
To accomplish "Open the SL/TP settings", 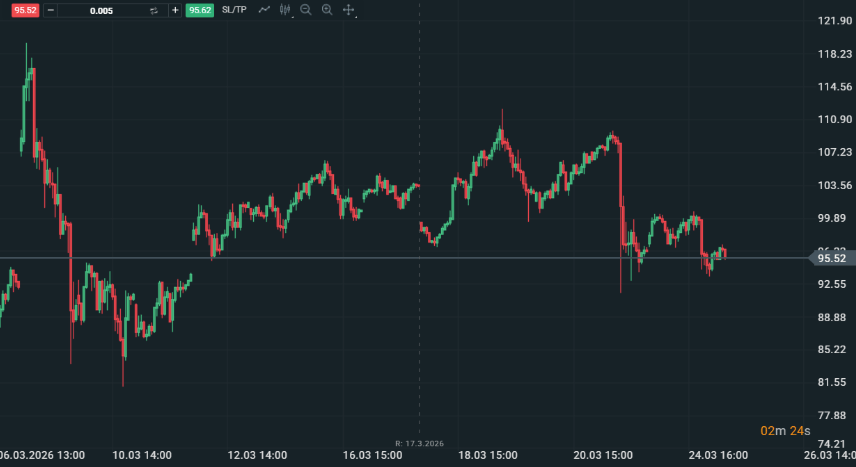I will coord(234,10).
